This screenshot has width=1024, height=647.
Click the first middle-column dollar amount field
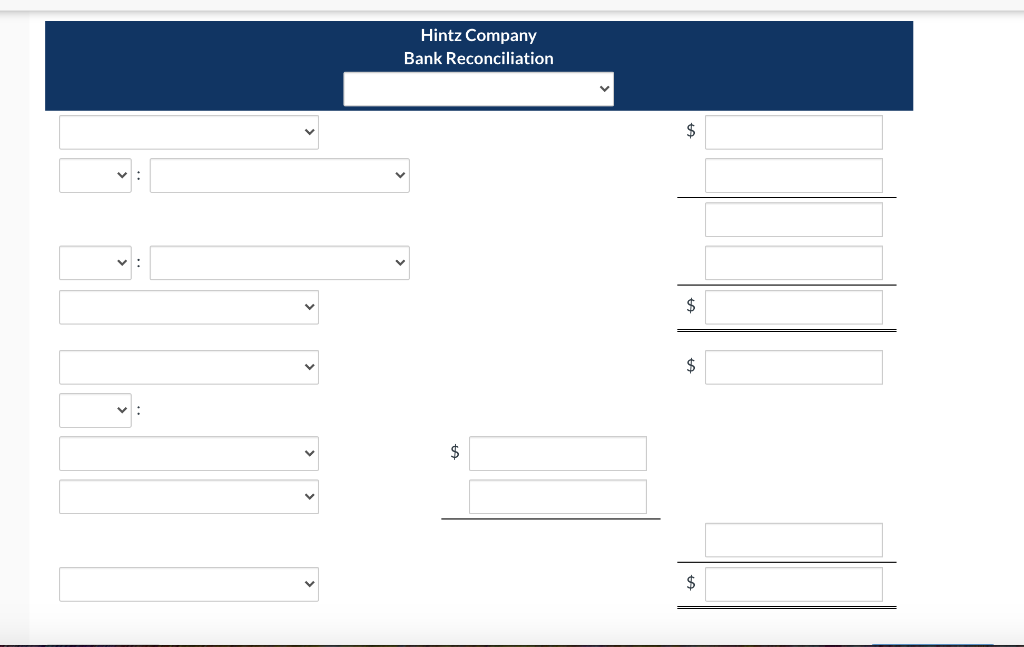tap(557, 453)
